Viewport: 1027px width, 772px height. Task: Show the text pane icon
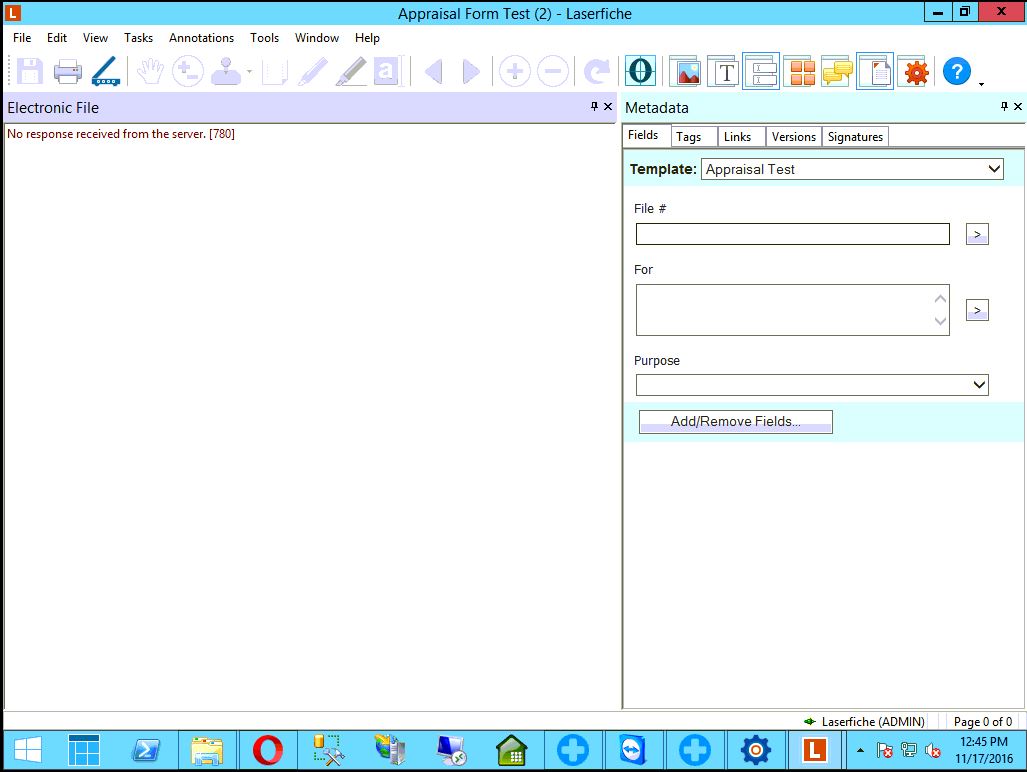(725, 72)
